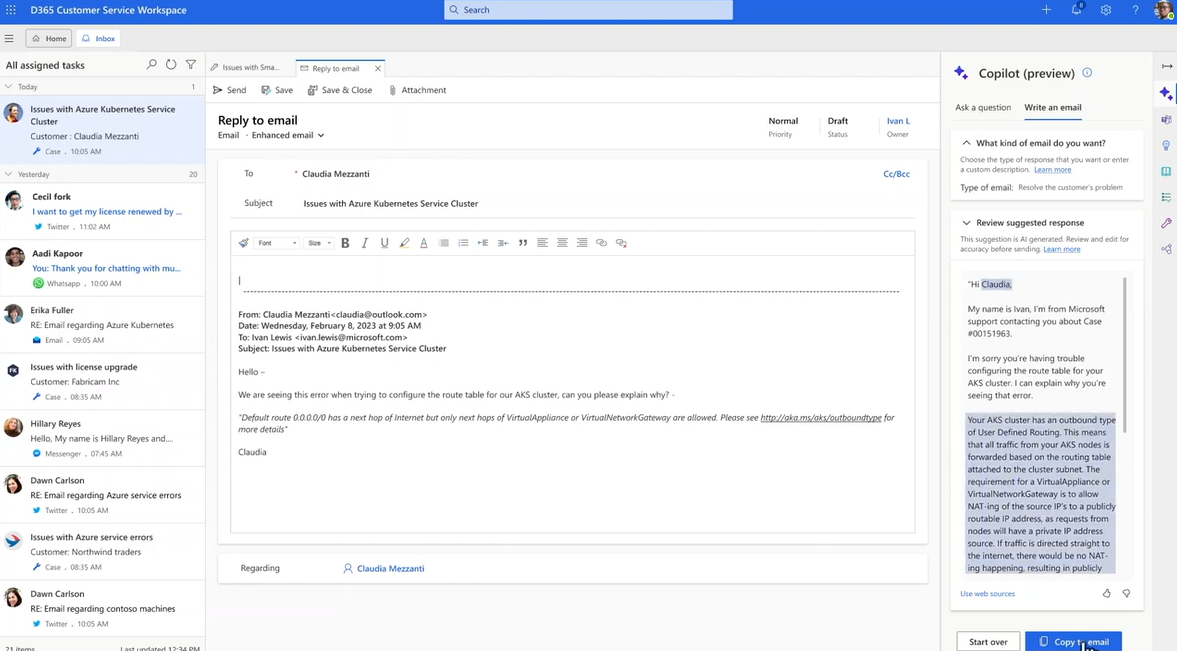Give thumbs down to suggested response
Viewport: 1177px width, 651px height.
(x=1126, y=593)
